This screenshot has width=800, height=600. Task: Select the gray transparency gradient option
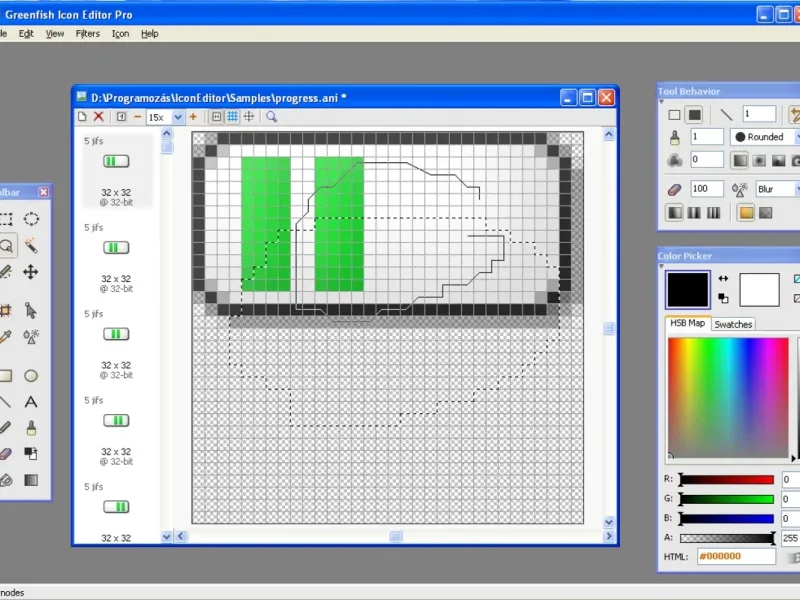coord(765,212)
